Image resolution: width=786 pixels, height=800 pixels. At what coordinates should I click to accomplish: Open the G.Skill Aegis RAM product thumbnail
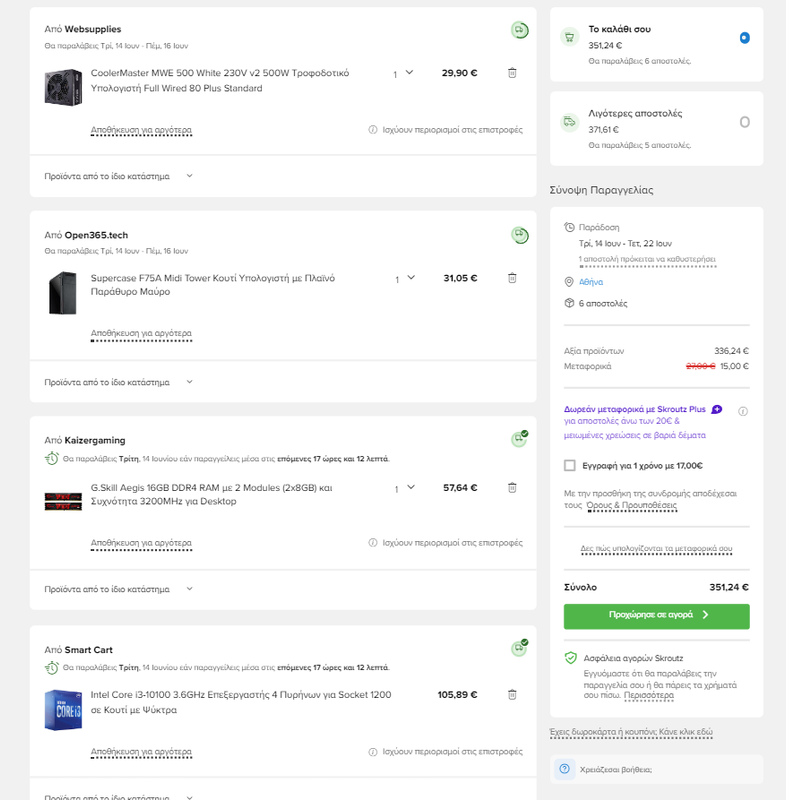tap(63, 501)
